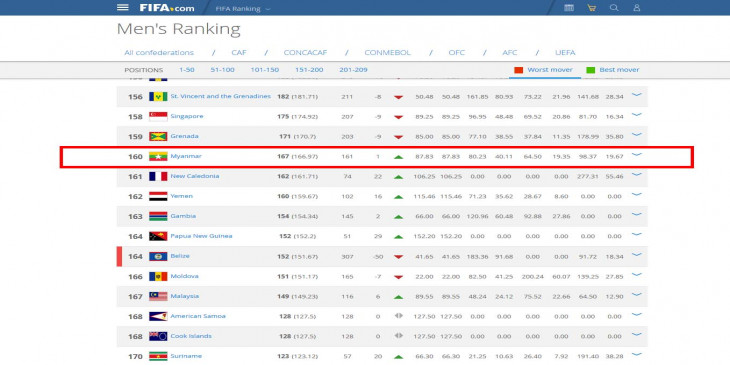Click the Grenada flag icon
Viewport: 730px width, 365px height.
[x=158, y=136]
